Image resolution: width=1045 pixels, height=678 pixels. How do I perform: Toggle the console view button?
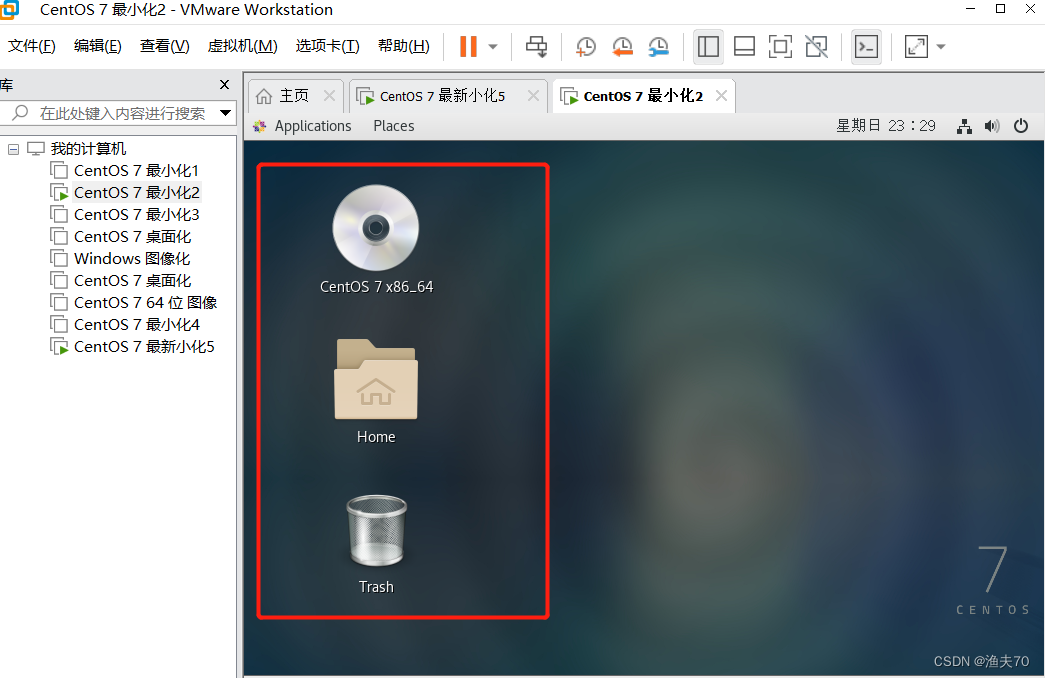(866, 47)
